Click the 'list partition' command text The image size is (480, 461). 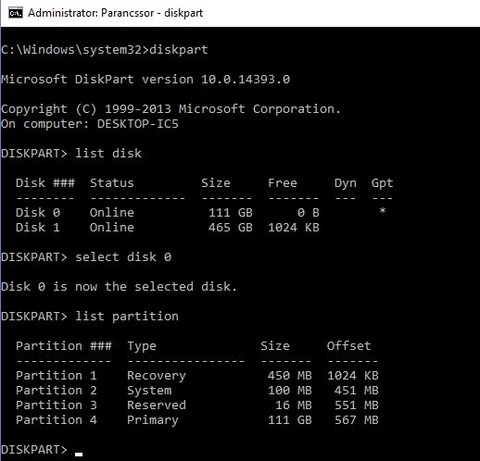point(127,316)
